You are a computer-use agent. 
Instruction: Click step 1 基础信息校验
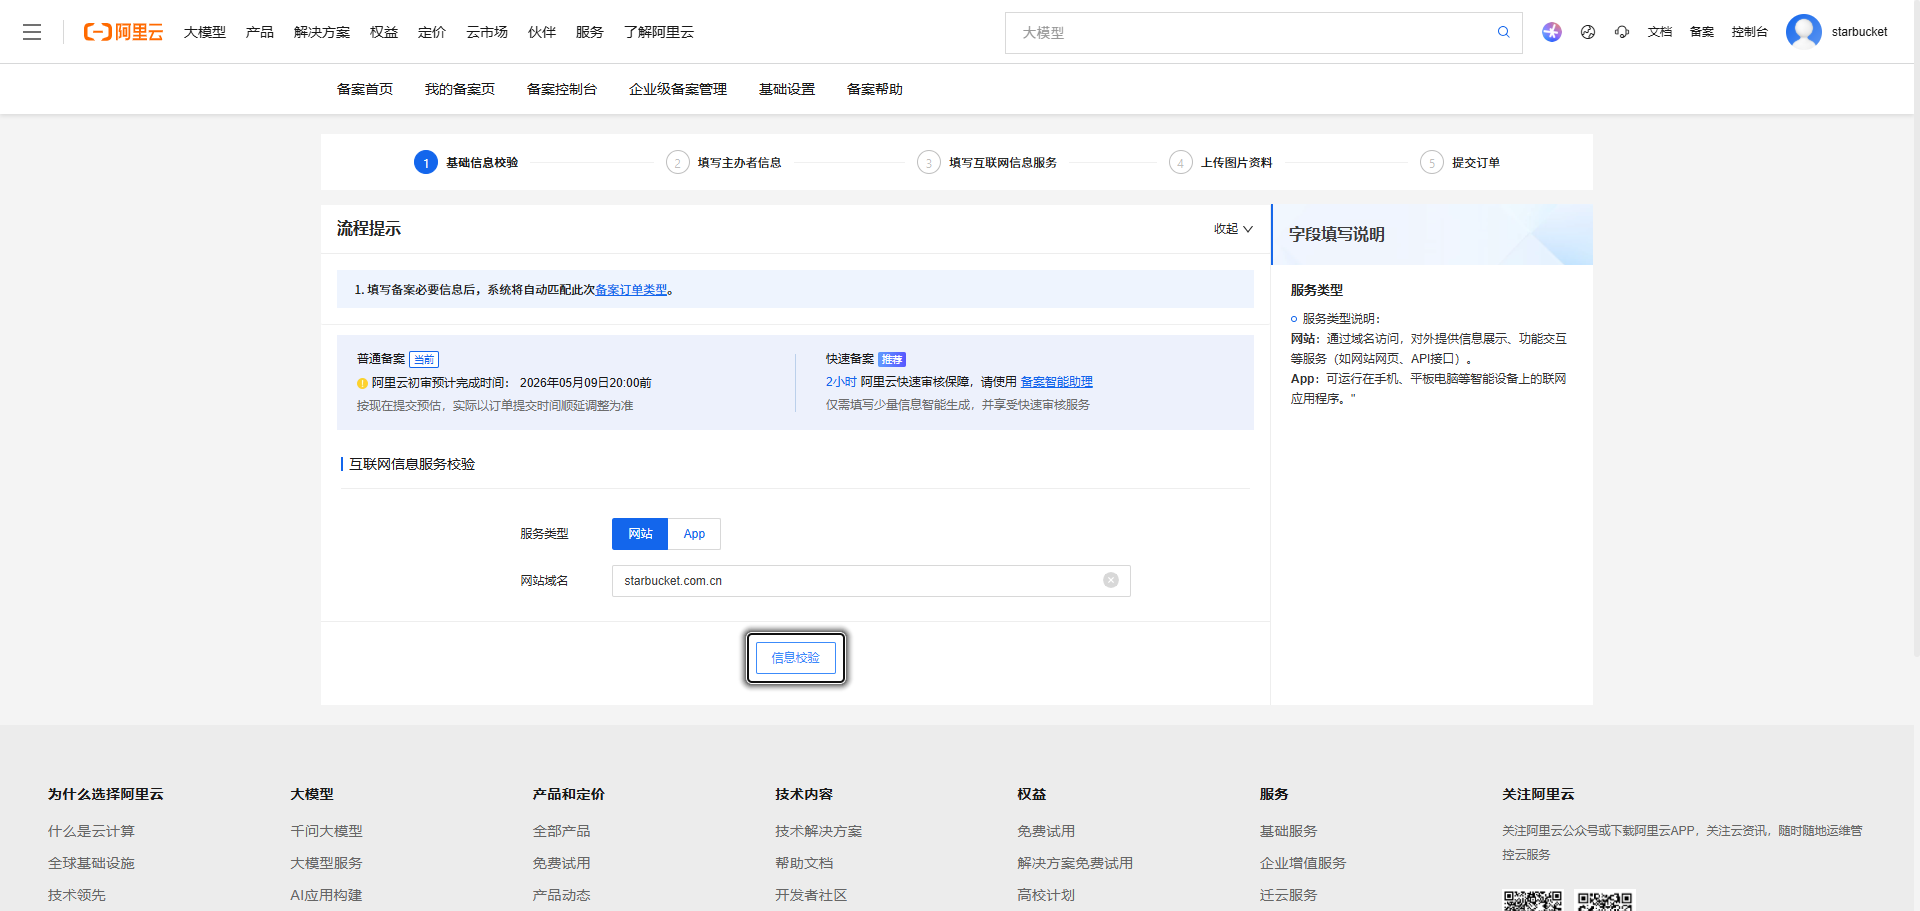466,162
